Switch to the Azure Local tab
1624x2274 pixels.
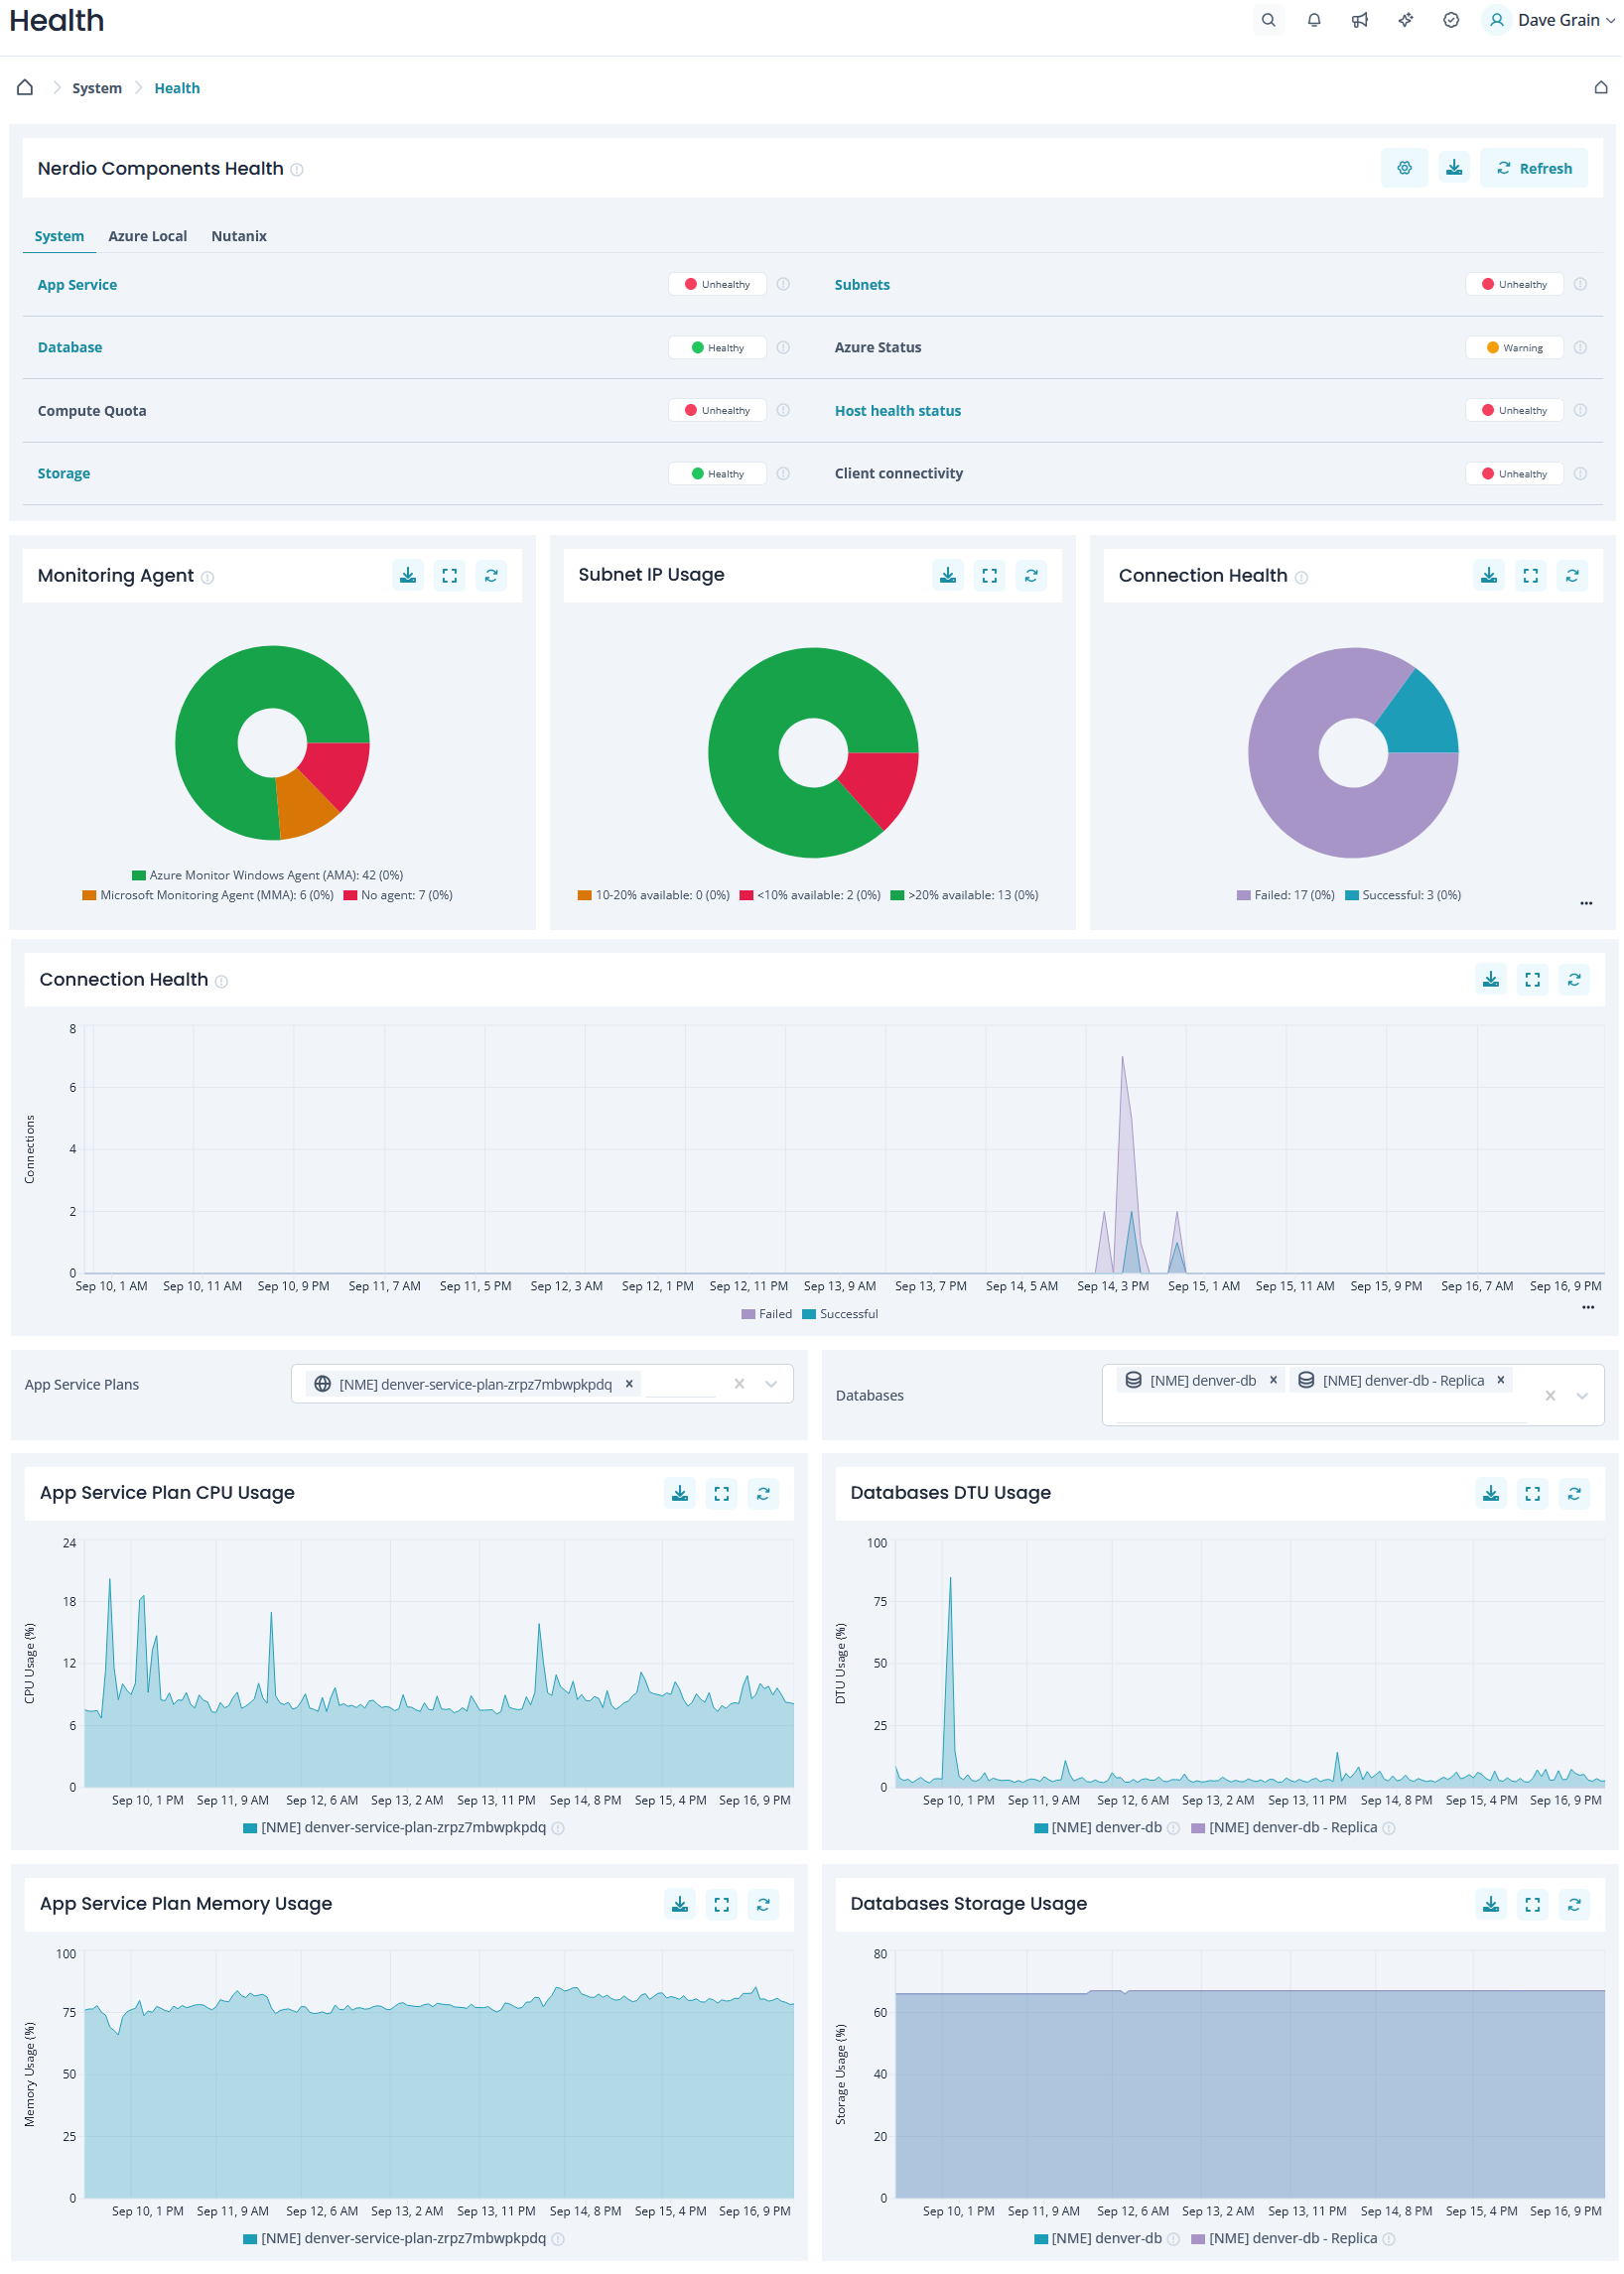point(148,236)
